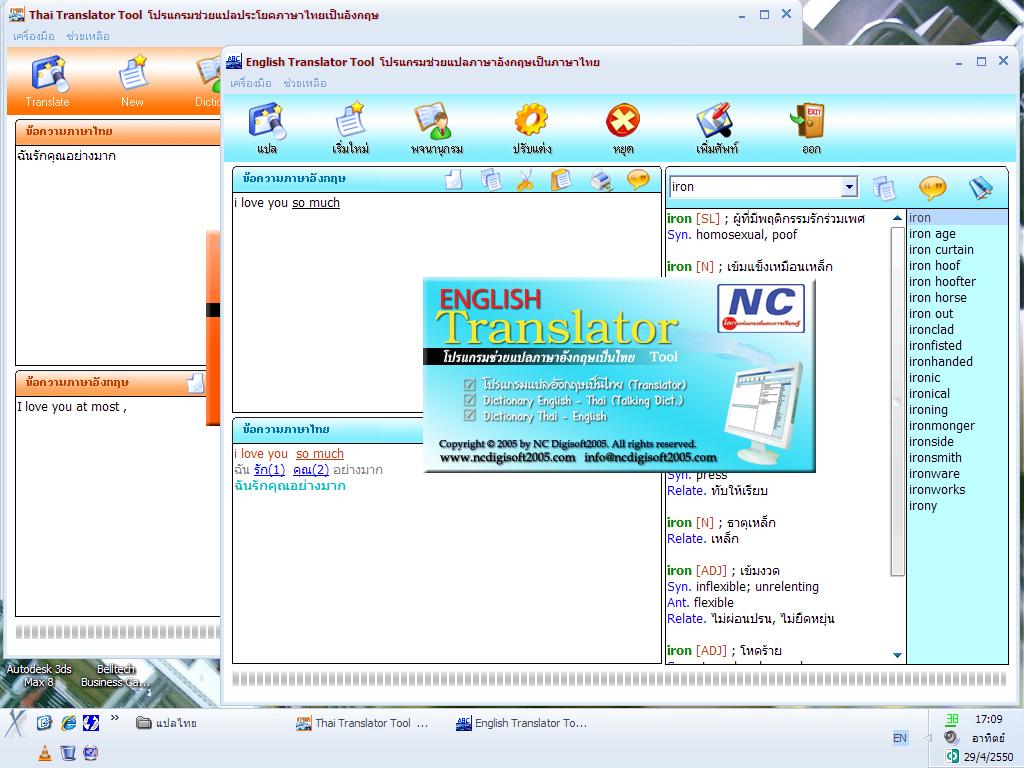Click the คุณ(2) link in translation

click(x=311, y=470)
